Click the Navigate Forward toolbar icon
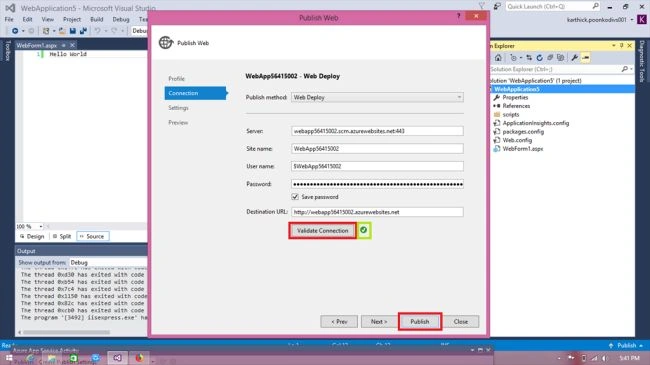The width and height of the screenshot is (650, 365). coord(31,31)
